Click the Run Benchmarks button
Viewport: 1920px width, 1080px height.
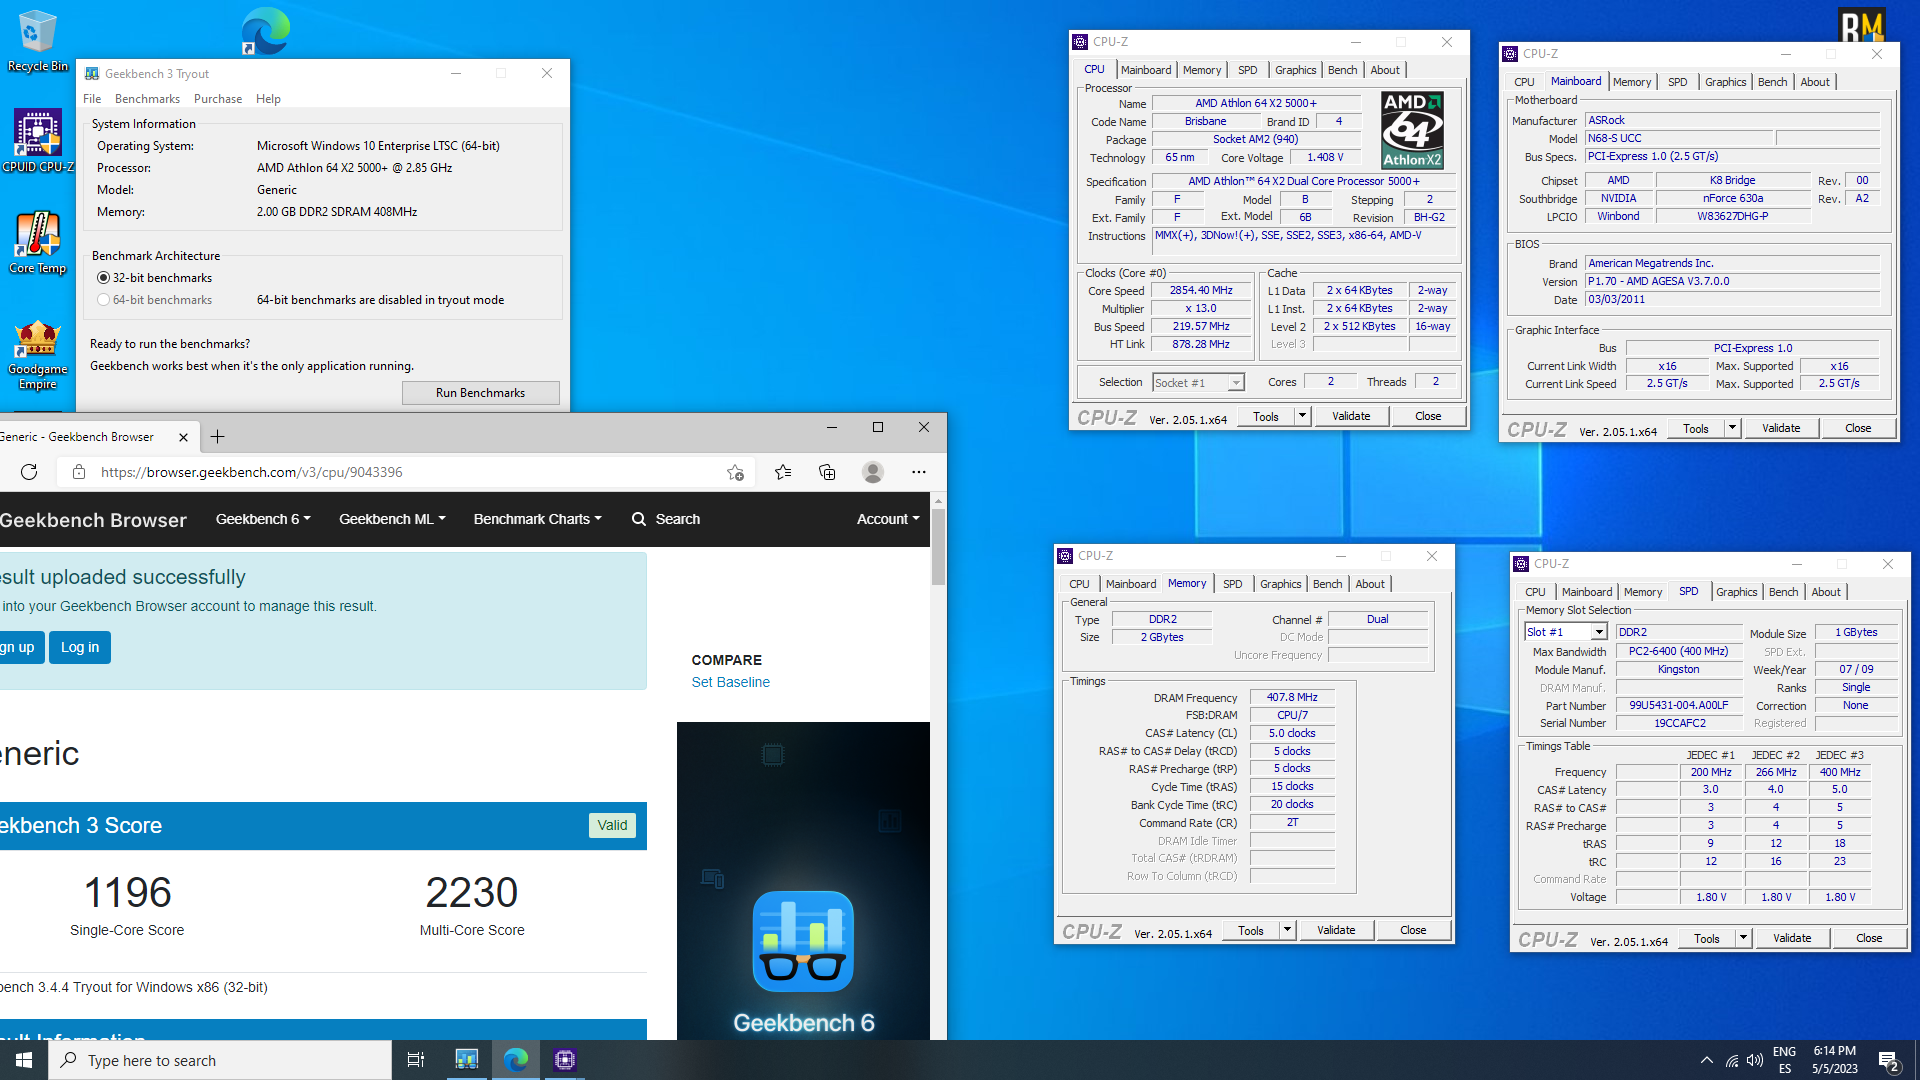coord(480,393)
